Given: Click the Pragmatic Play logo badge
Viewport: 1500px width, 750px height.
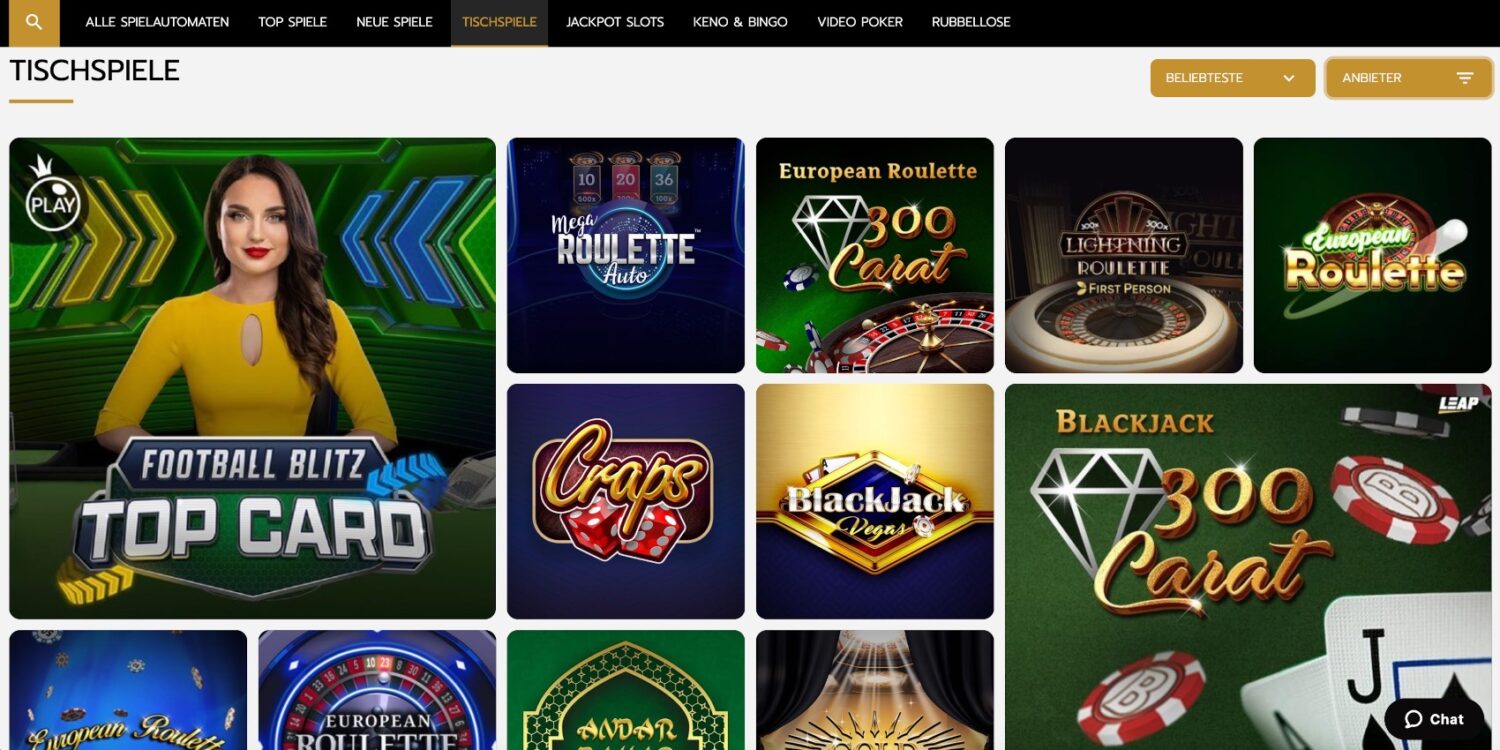Looking at the screenshot, I should (51, 195).
